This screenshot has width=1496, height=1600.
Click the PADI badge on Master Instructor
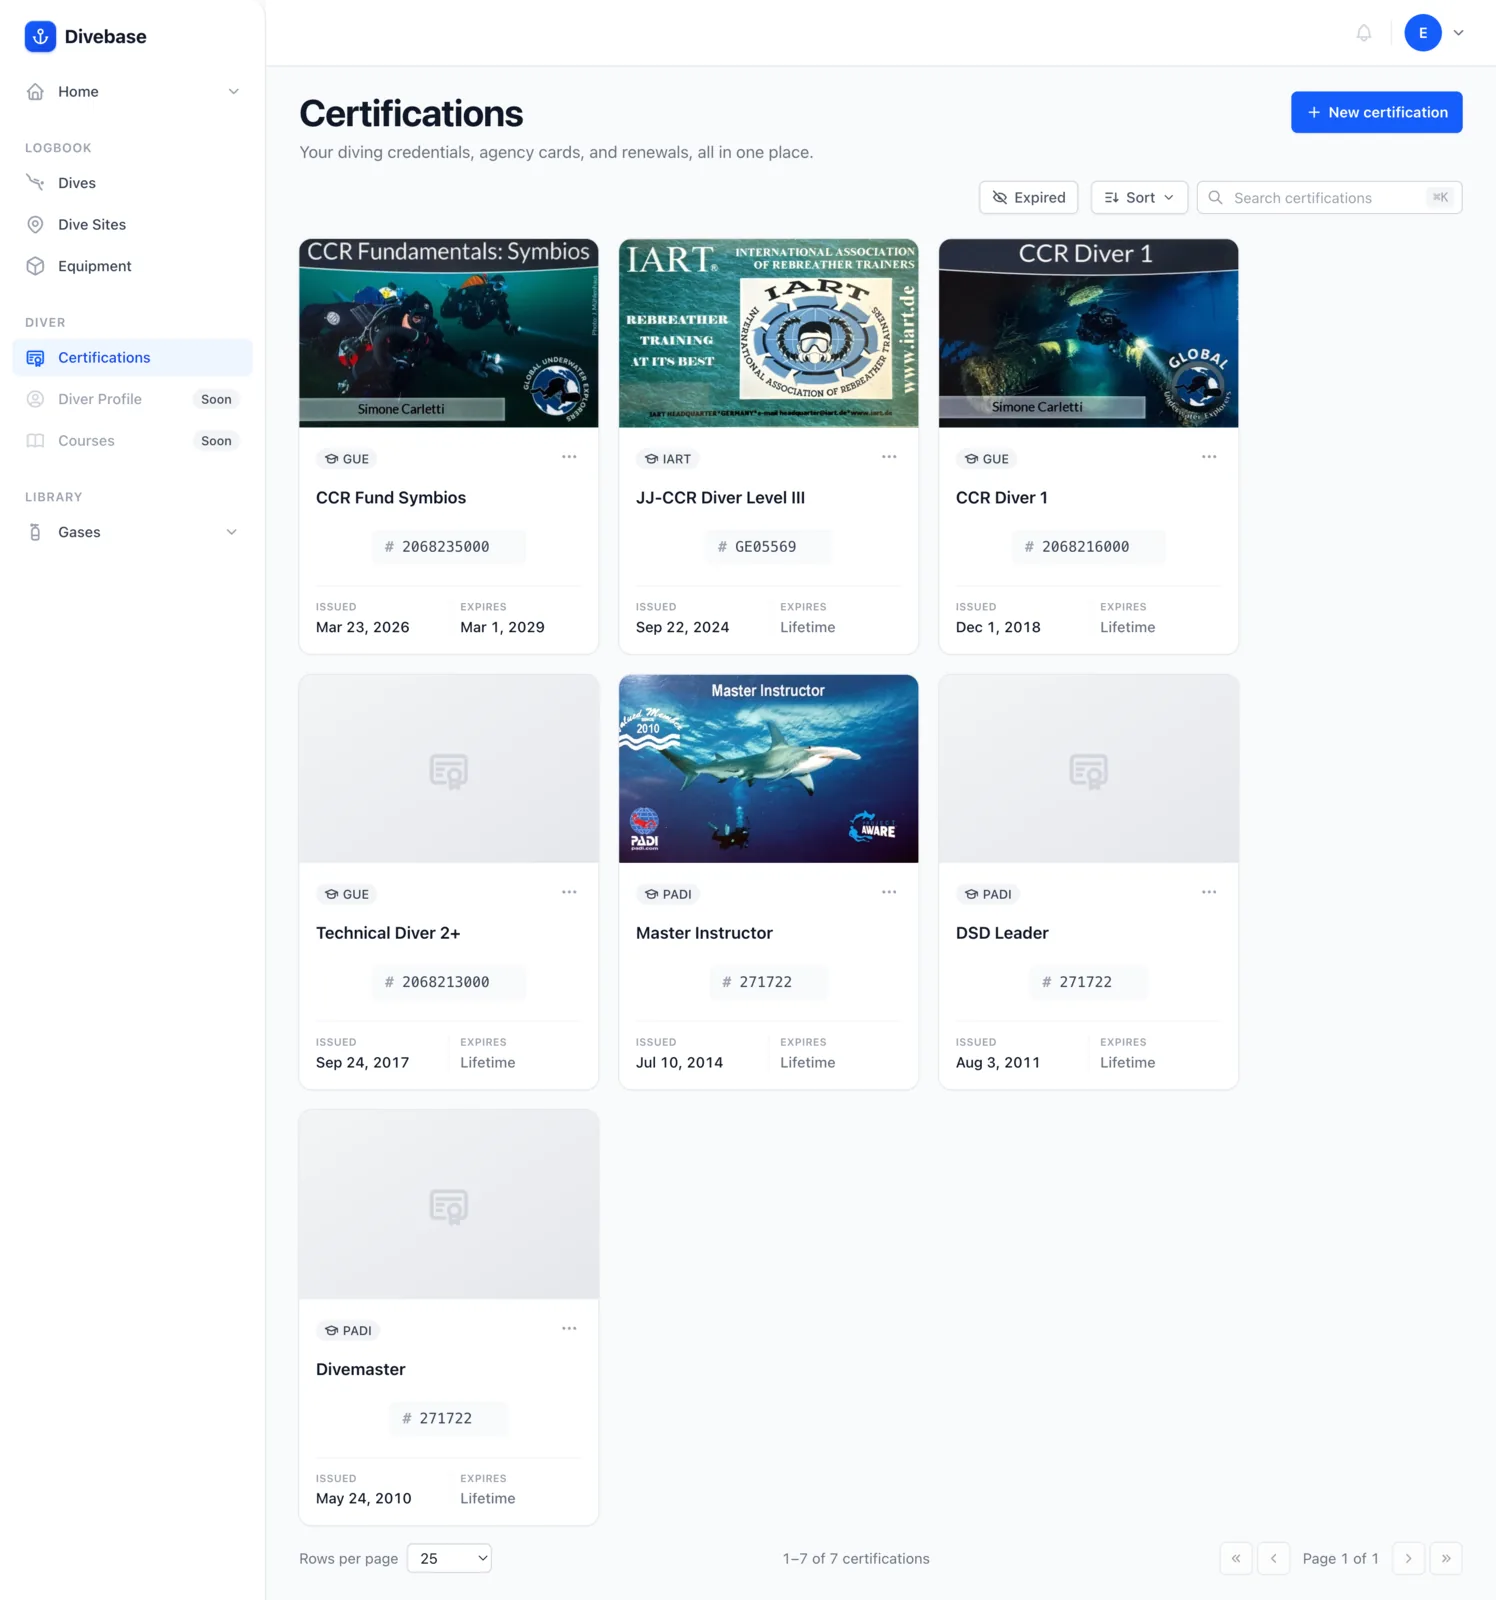(668, 894)
